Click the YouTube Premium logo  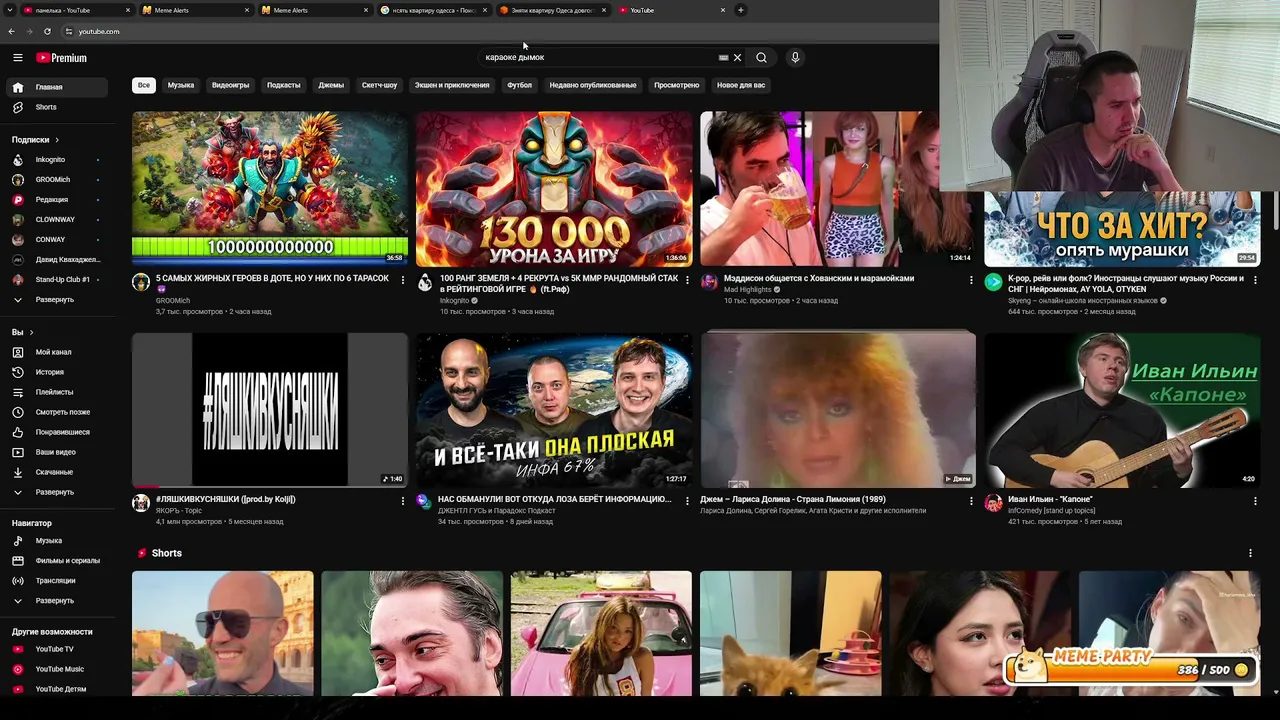pyautogui.click(x=62, y=58)
